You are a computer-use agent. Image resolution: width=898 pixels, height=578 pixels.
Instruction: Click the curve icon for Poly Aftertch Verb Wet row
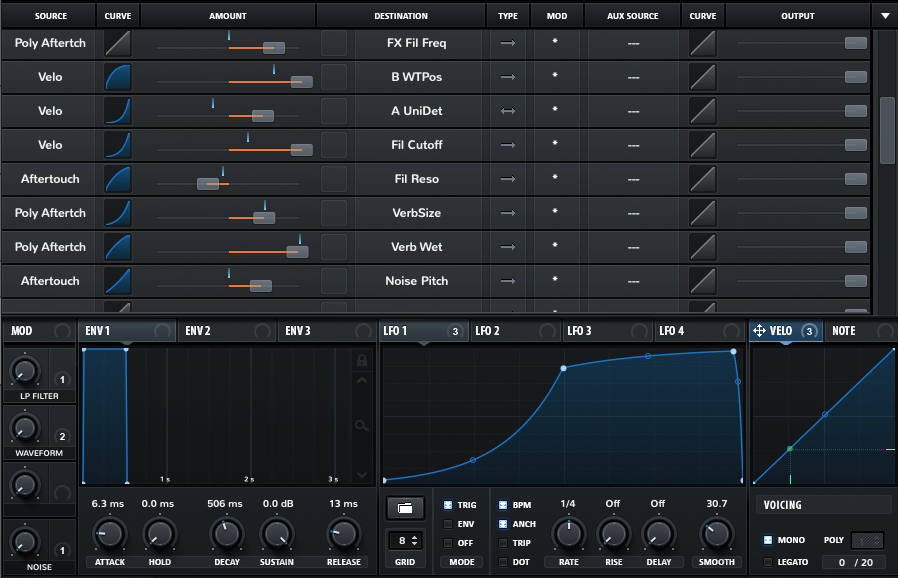pyautogui.click(x=118, y=247)
